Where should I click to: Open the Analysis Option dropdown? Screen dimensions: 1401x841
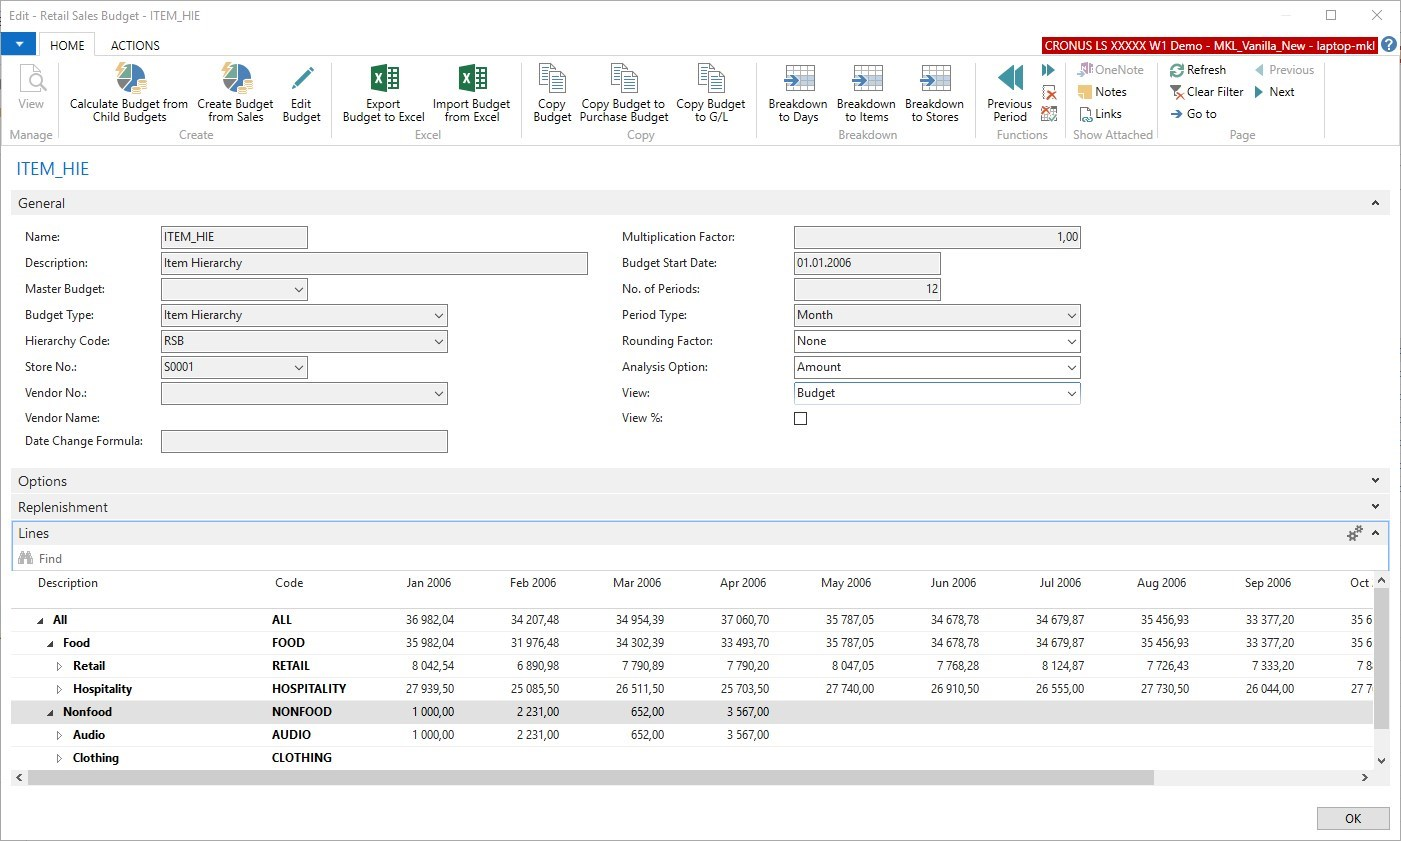[x=1071, y=368]
